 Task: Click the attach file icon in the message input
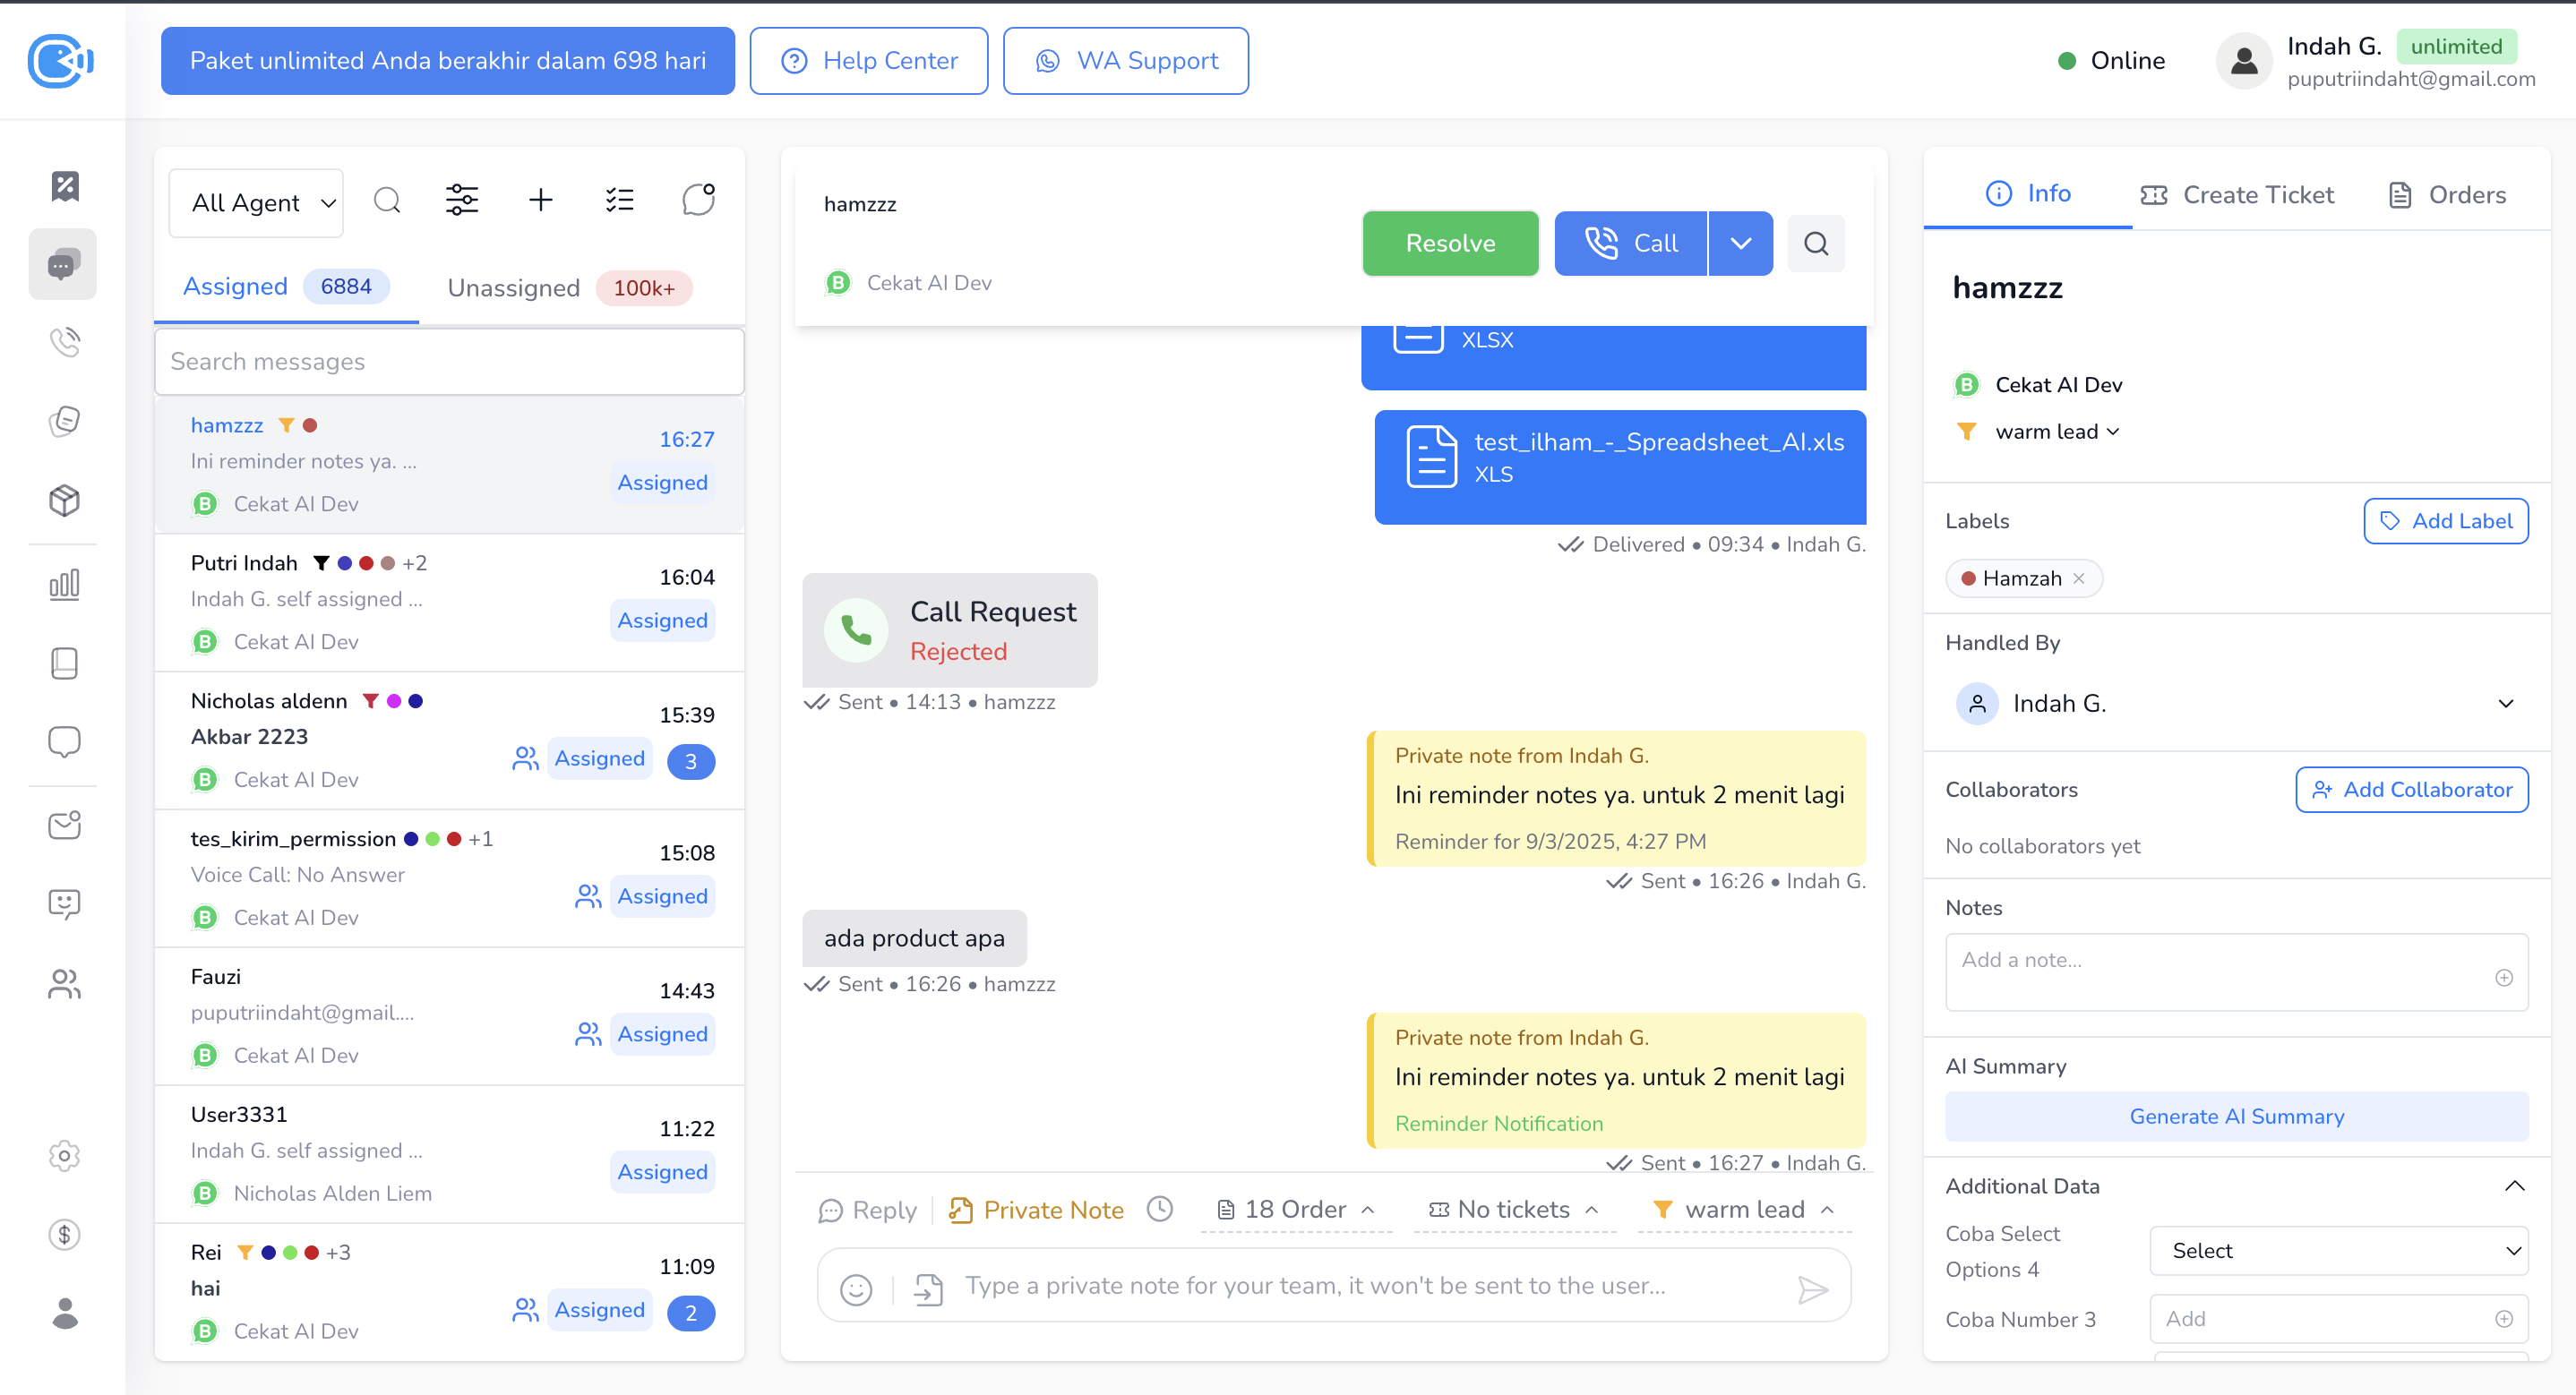click(x=927, y=1289)
